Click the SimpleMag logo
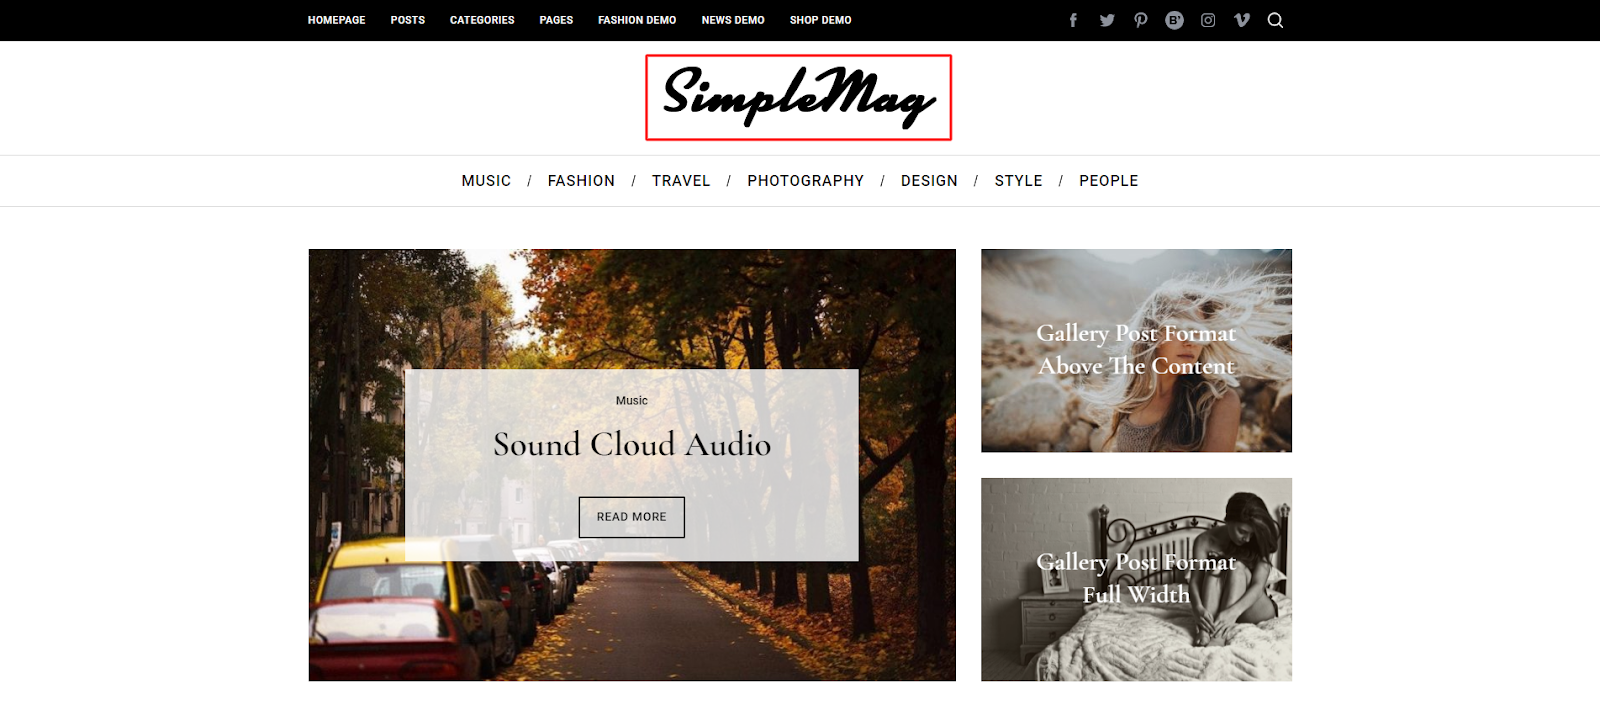This screenshot has width=1600, height=705. (x=798, y=97)
